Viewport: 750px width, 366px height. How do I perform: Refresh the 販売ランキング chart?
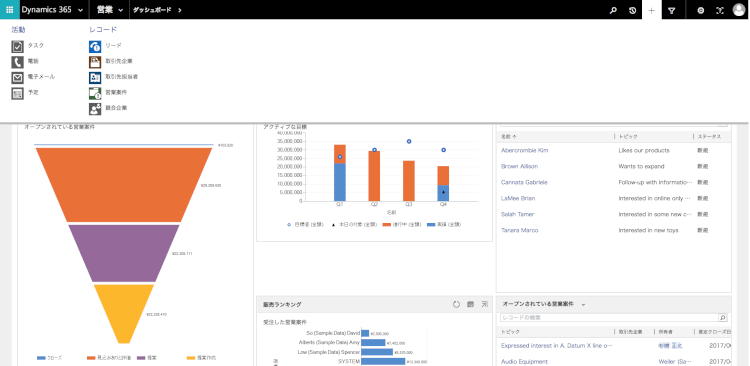tap(456, 304)
